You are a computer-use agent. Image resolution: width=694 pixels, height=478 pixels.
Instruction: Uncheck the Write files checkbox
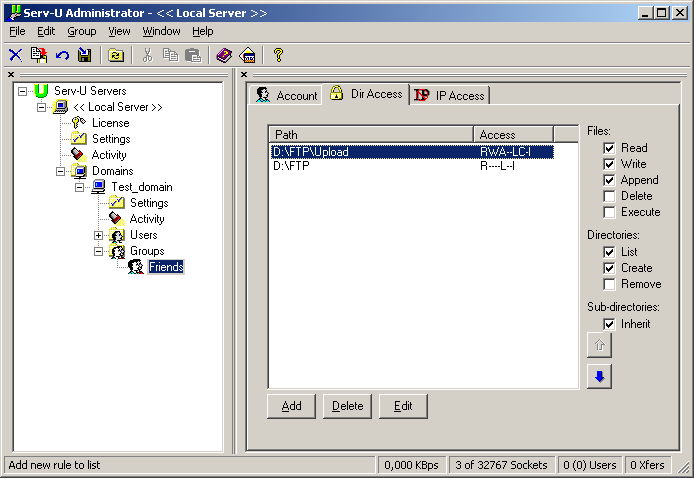click(609, 164)
